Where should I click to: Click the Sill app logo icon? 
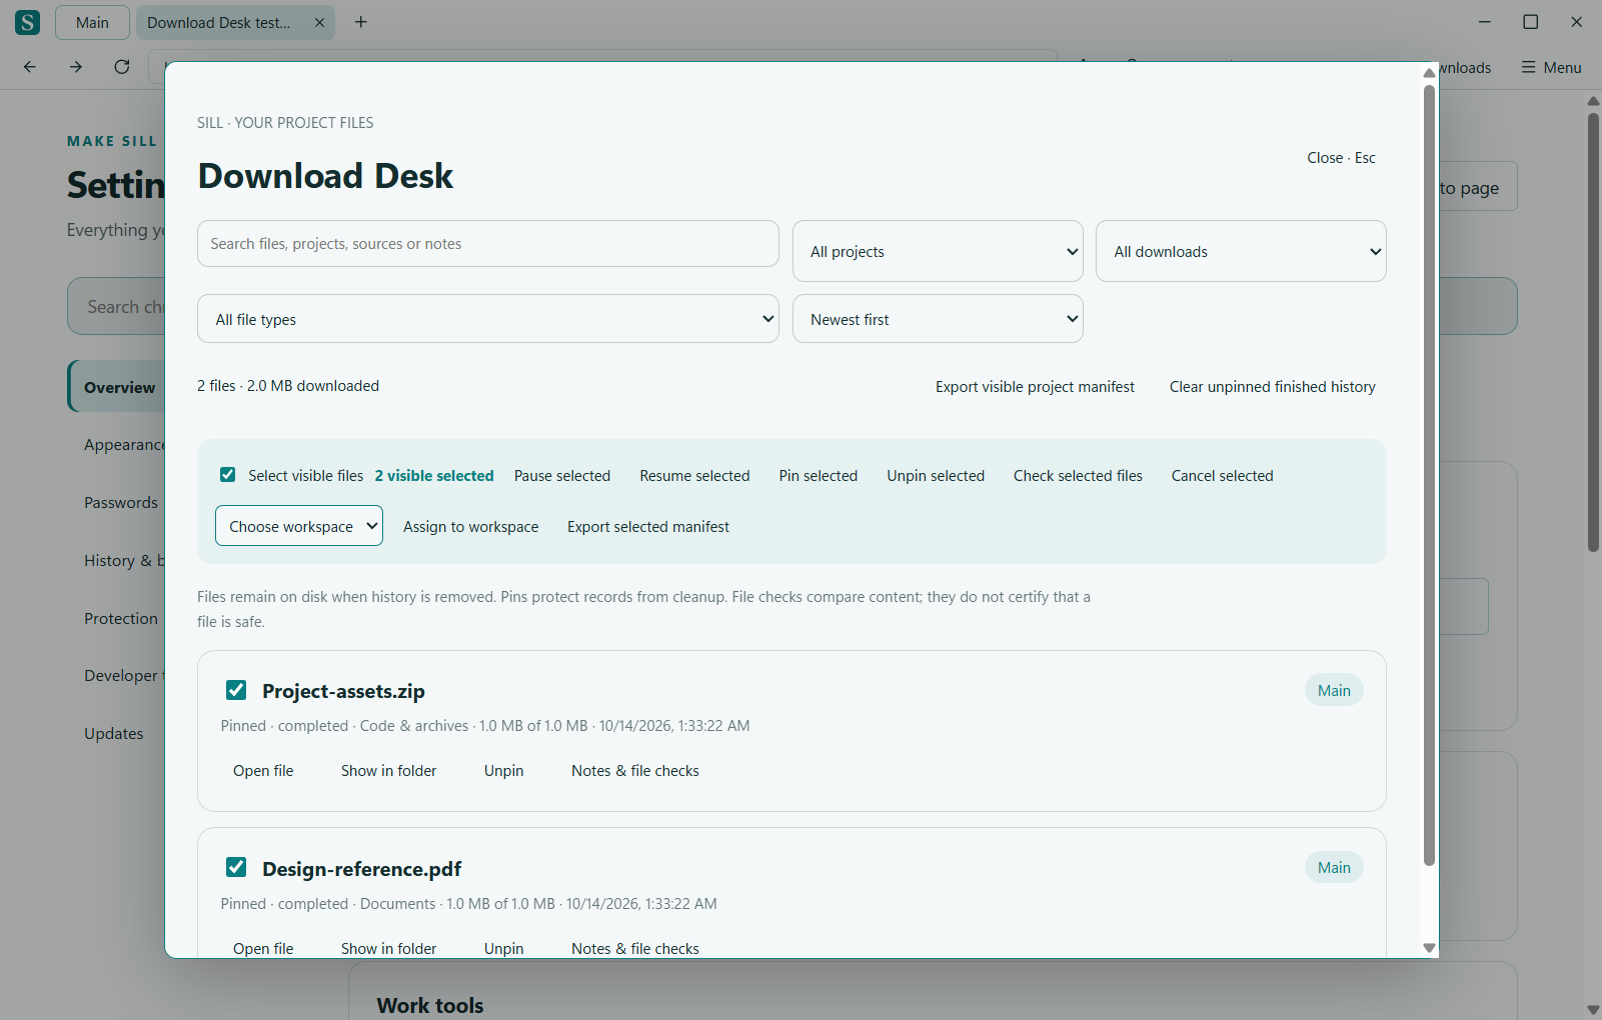click(x=28, y=22)
